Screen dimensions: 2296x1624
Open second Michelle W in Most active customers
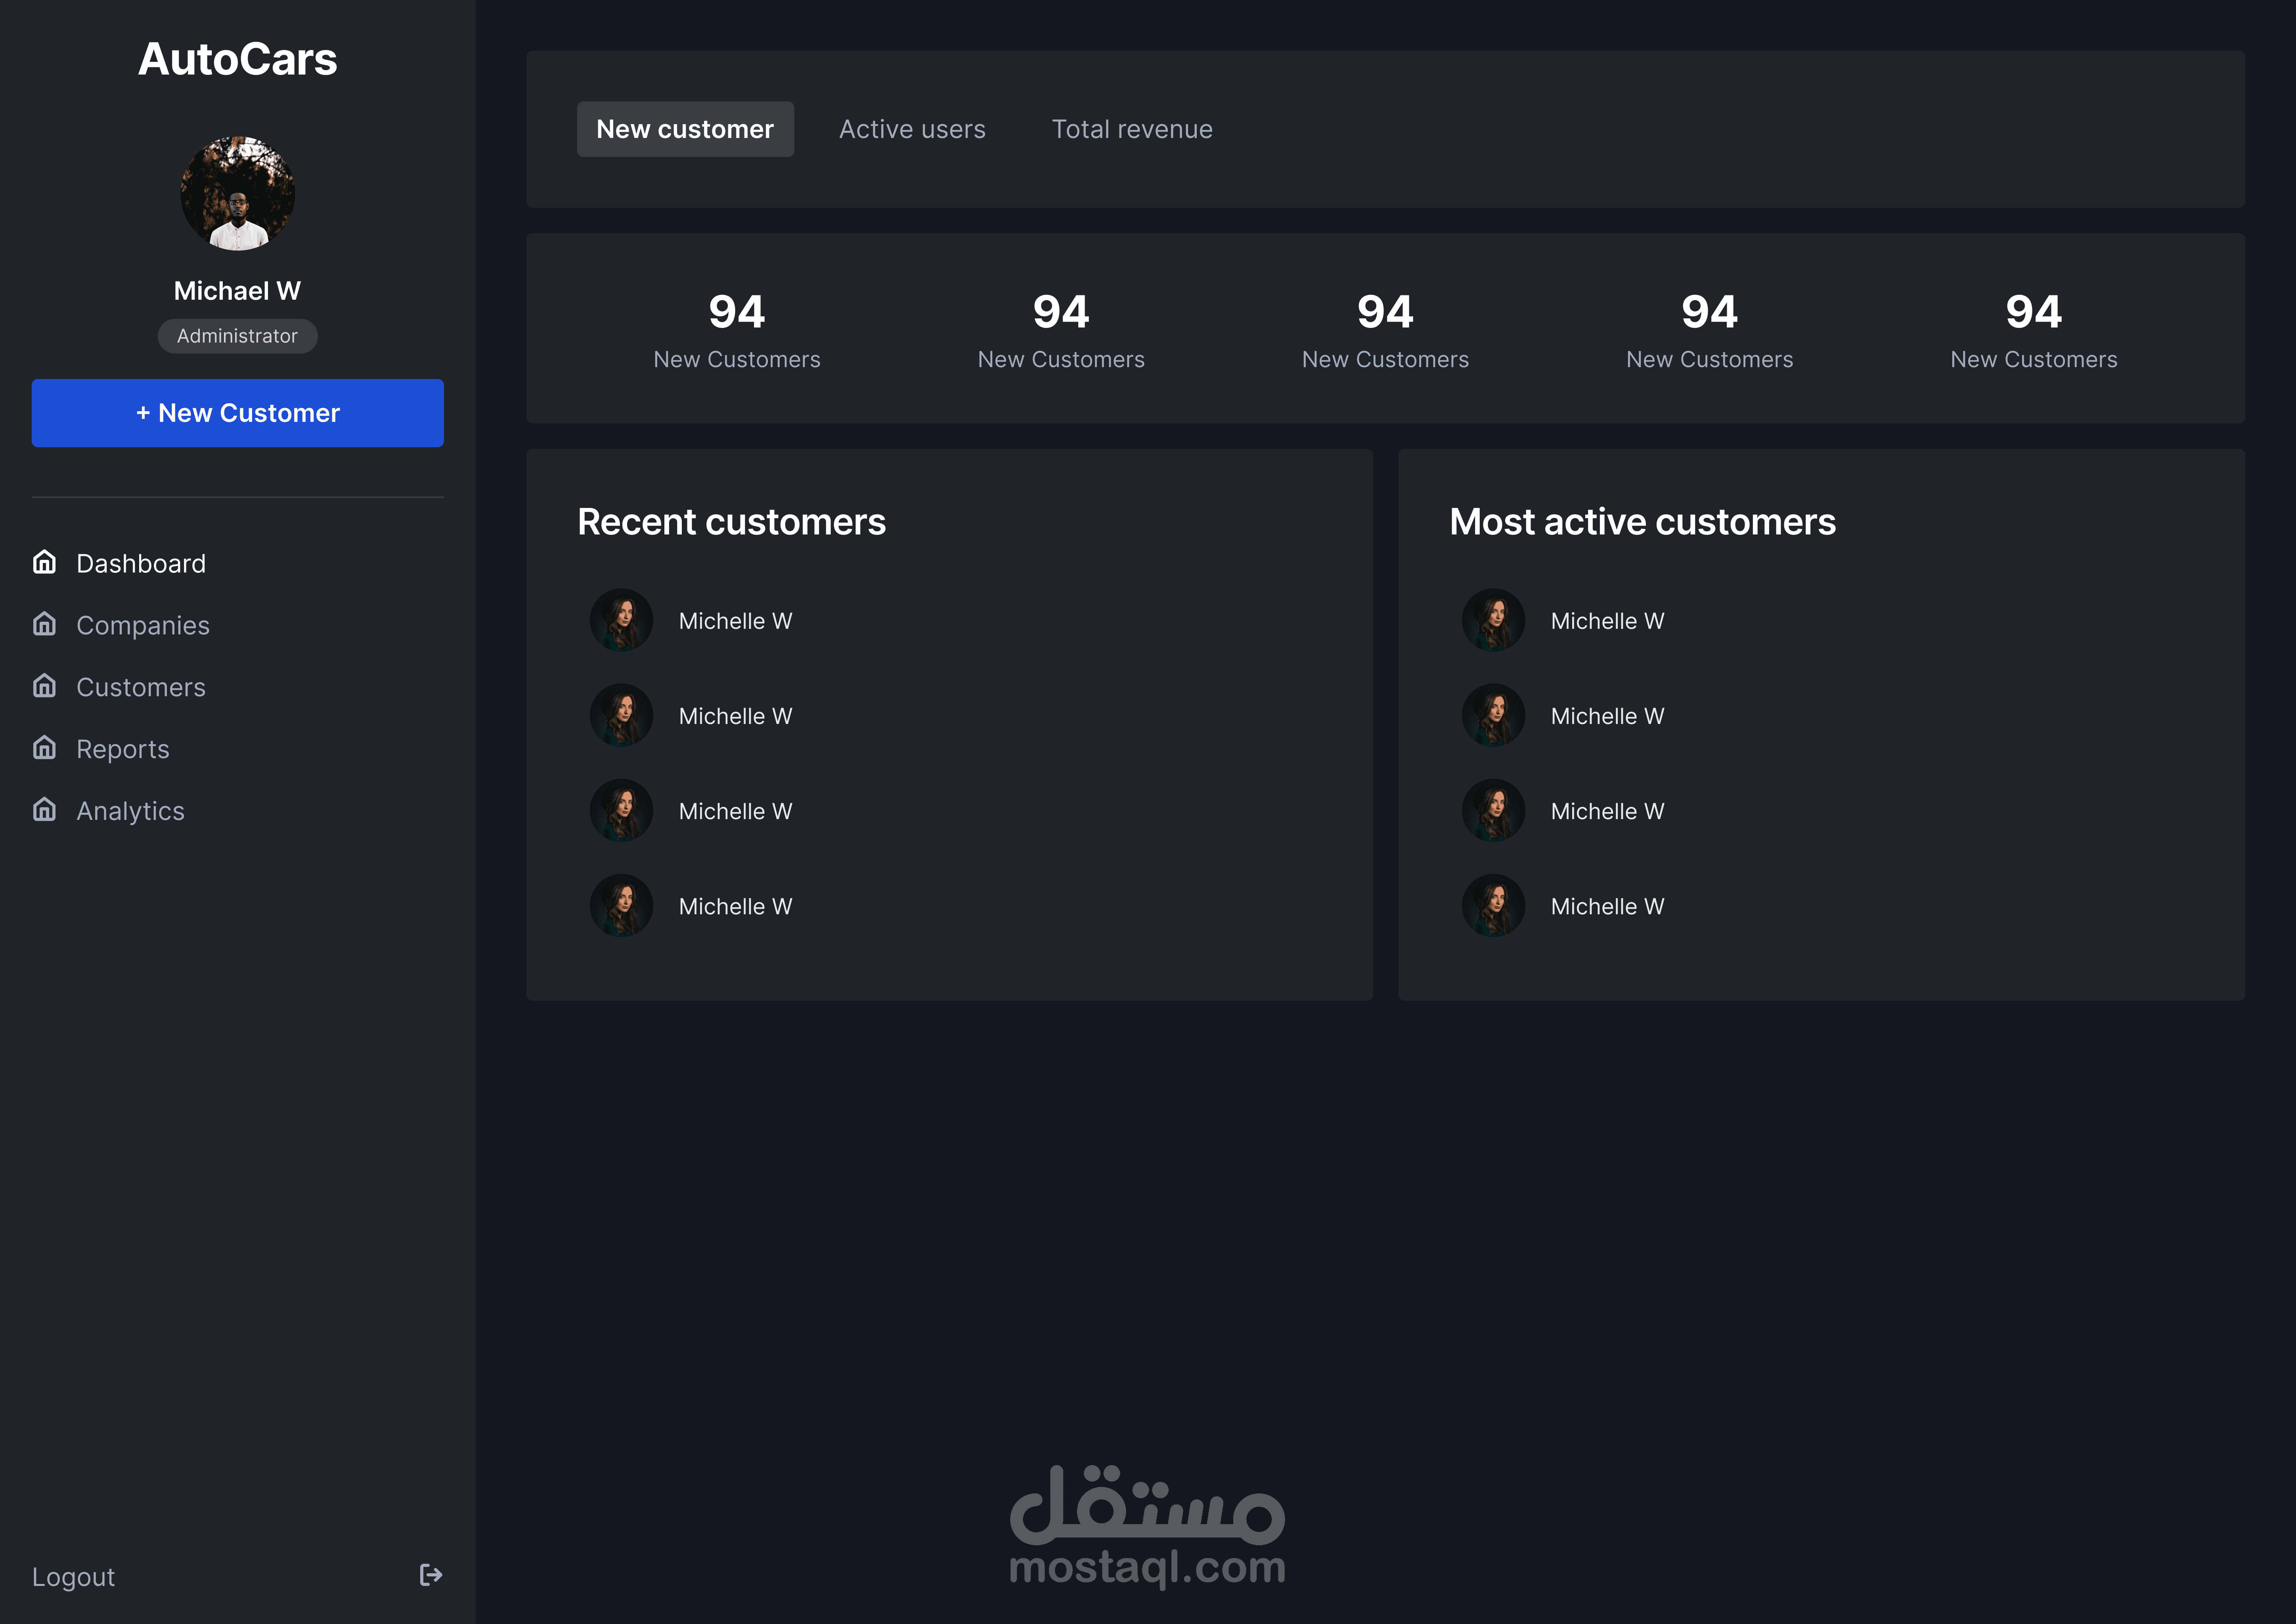1607,716
